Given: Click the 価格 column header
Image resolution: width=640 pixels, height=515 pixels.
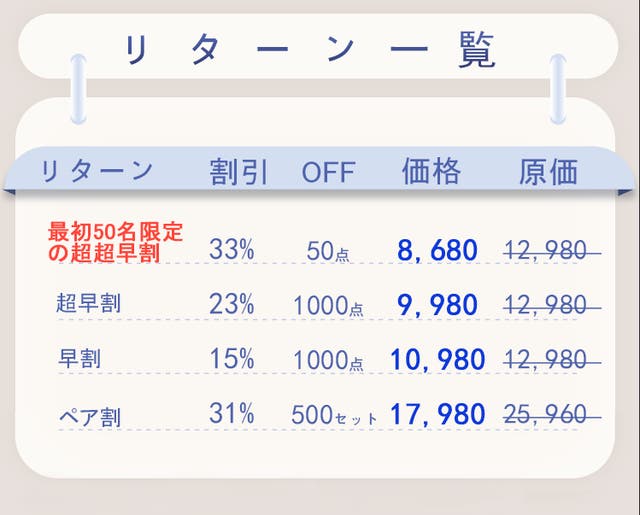Looking at the screenshot, I should [x=431, y=171].
